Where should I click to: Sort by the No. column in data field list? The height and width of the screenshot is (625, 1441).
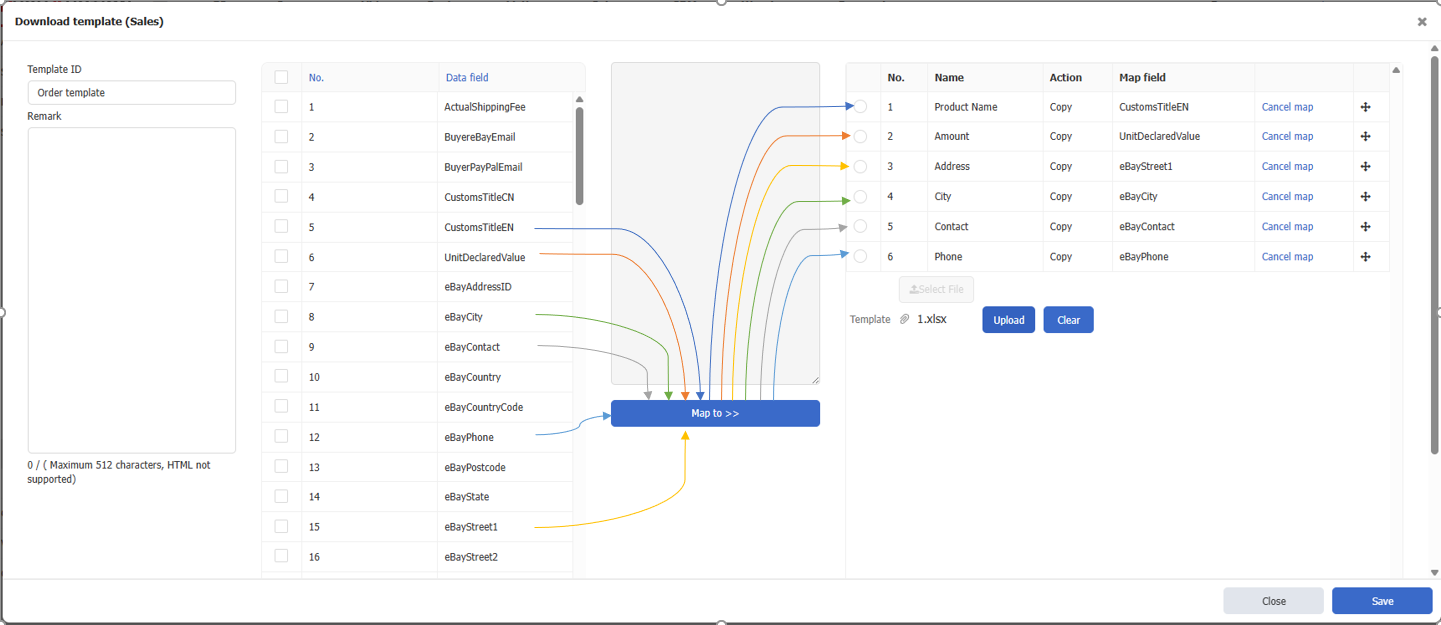[316, 77]
